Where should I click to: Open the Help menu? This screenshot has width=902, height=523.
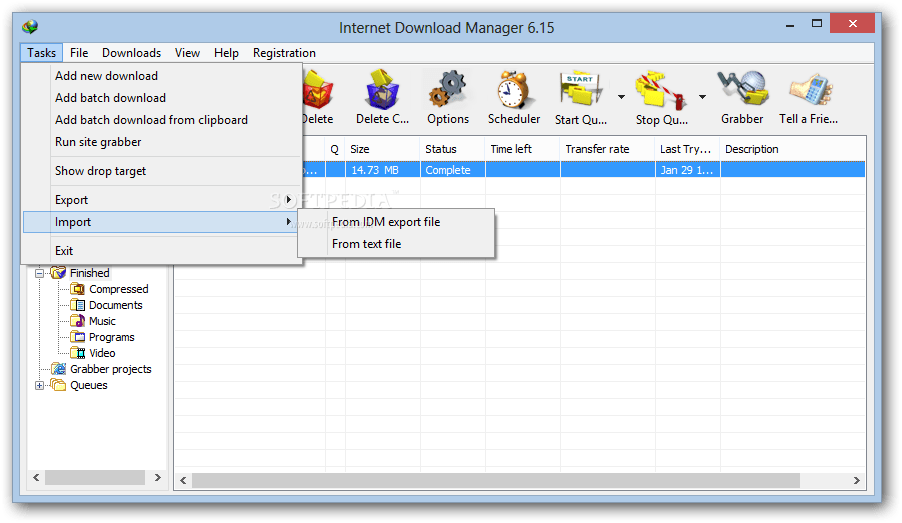[x=226, y=53]
